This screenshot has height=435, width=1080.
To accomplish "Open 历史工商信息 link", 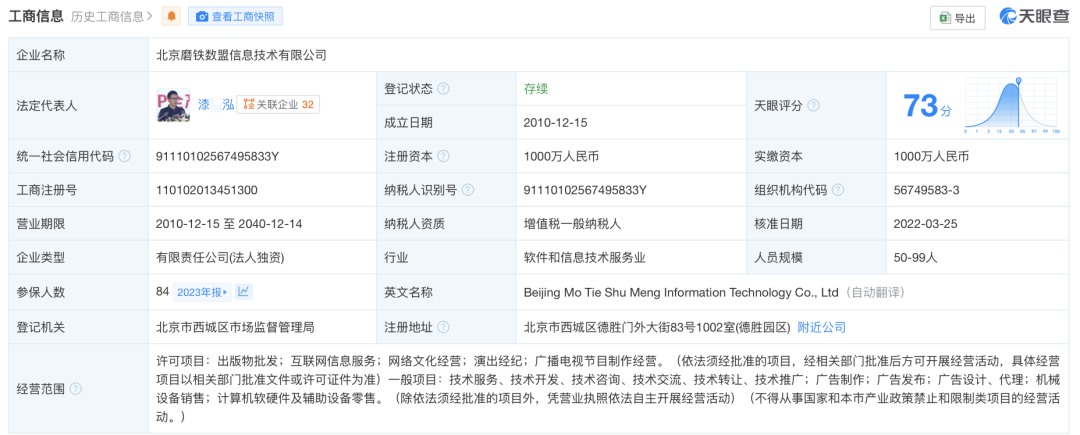I will (x=112, y=16).
